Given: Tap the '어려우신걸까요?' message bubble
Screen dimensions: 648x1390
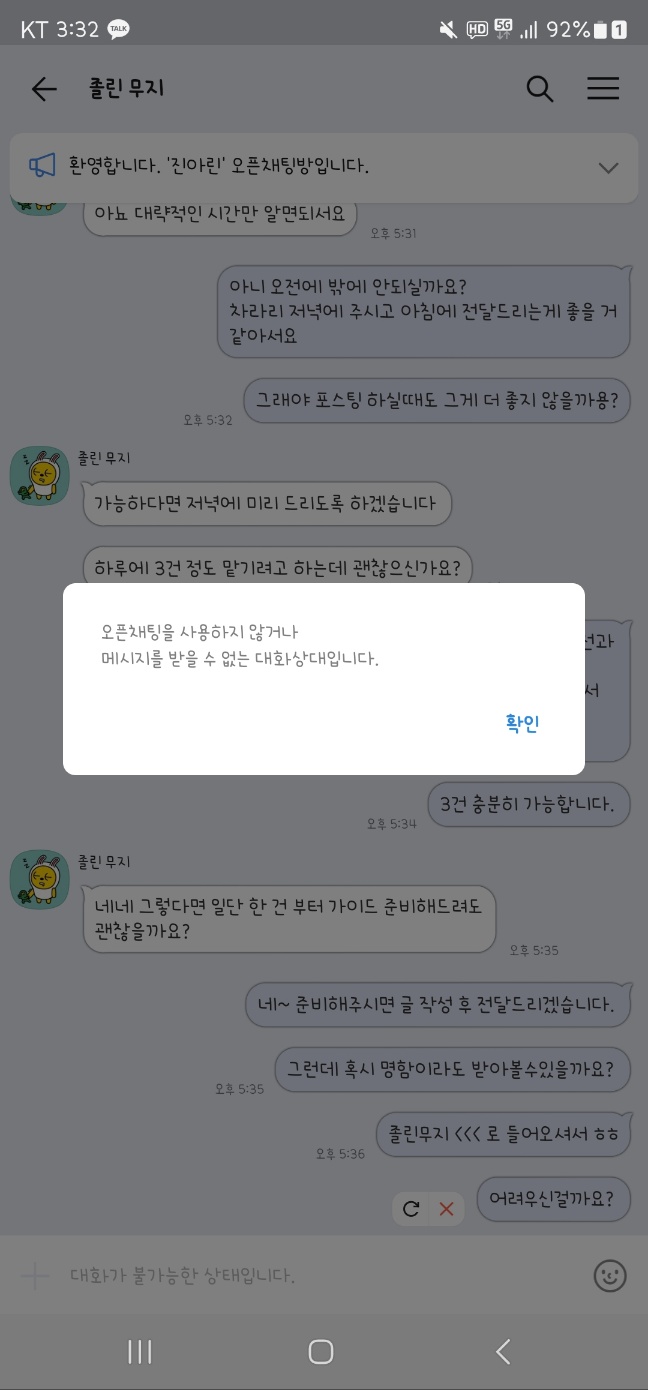Looking at the screenshot, I should point(554,1197).
